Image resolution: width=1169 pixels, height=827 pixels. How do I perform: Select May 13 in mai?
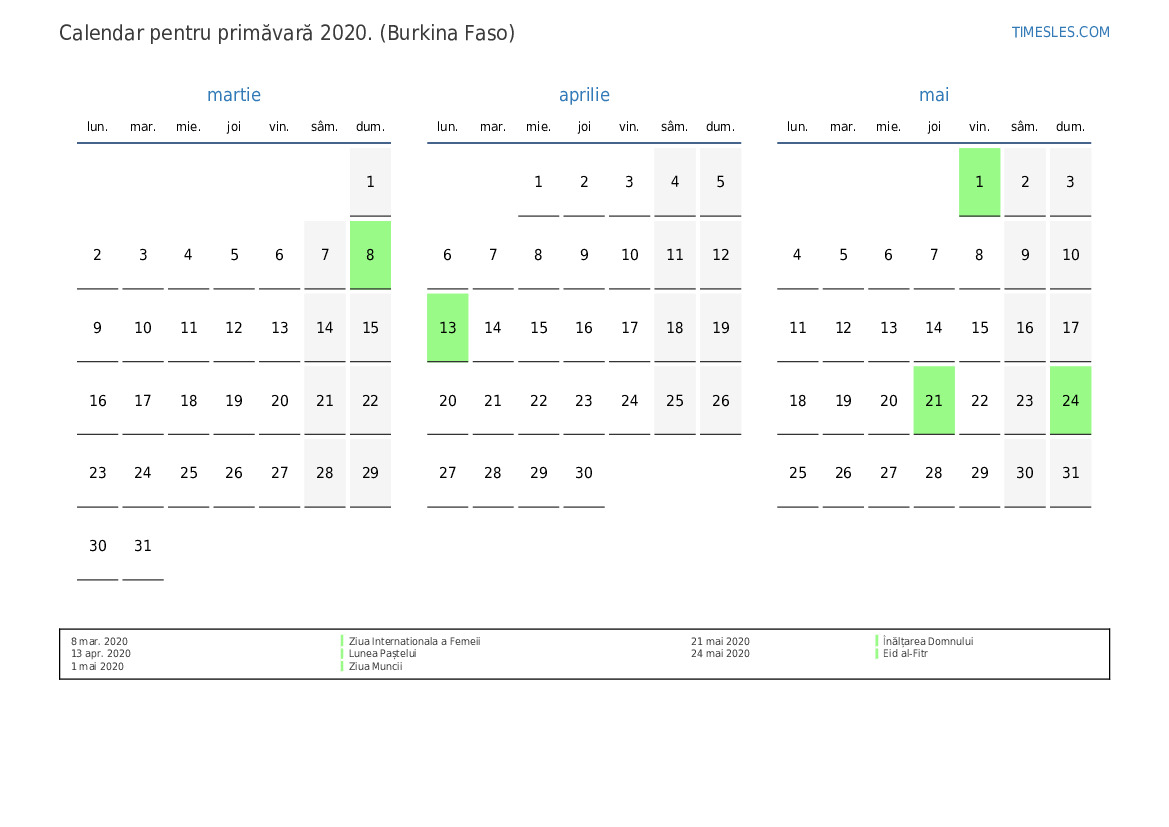[888, 328]
